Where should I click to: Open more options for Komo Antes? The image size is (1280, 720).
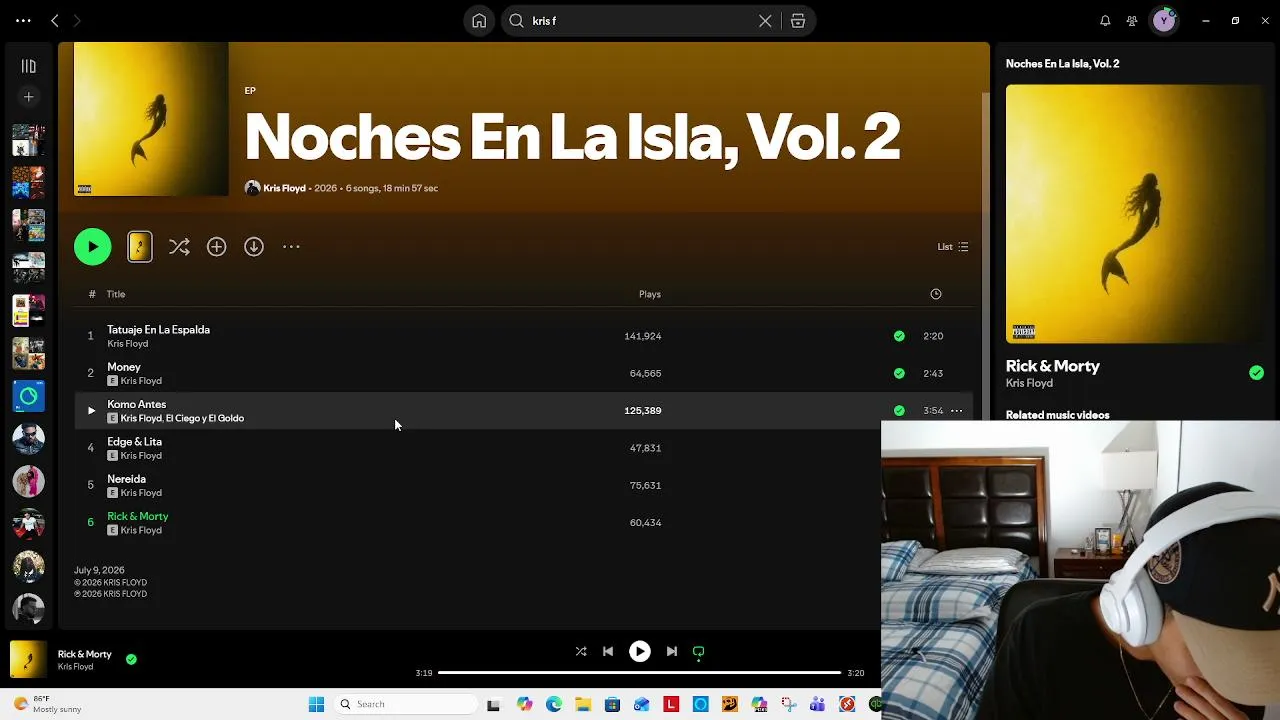tap(957, 410)
